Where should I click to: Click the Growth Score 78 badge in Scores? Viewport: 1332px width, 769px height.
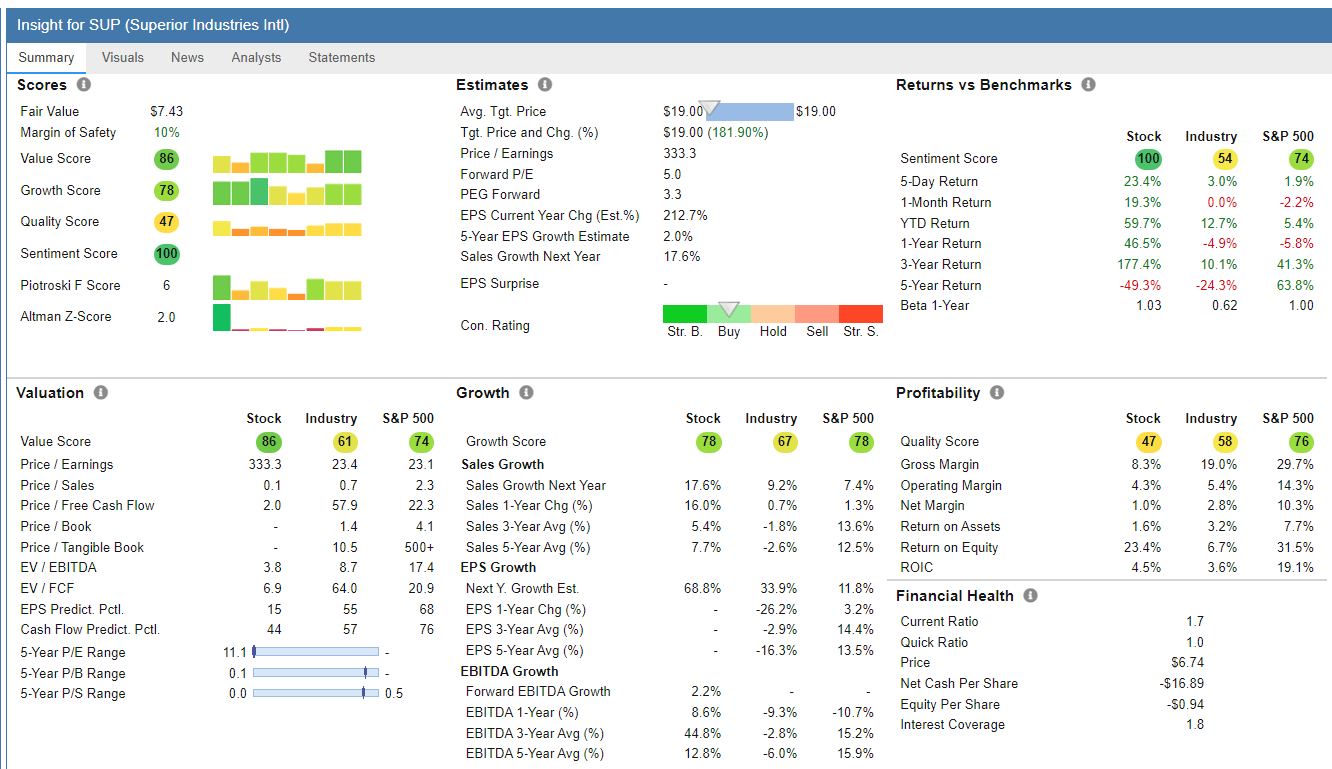click(166, 191)
